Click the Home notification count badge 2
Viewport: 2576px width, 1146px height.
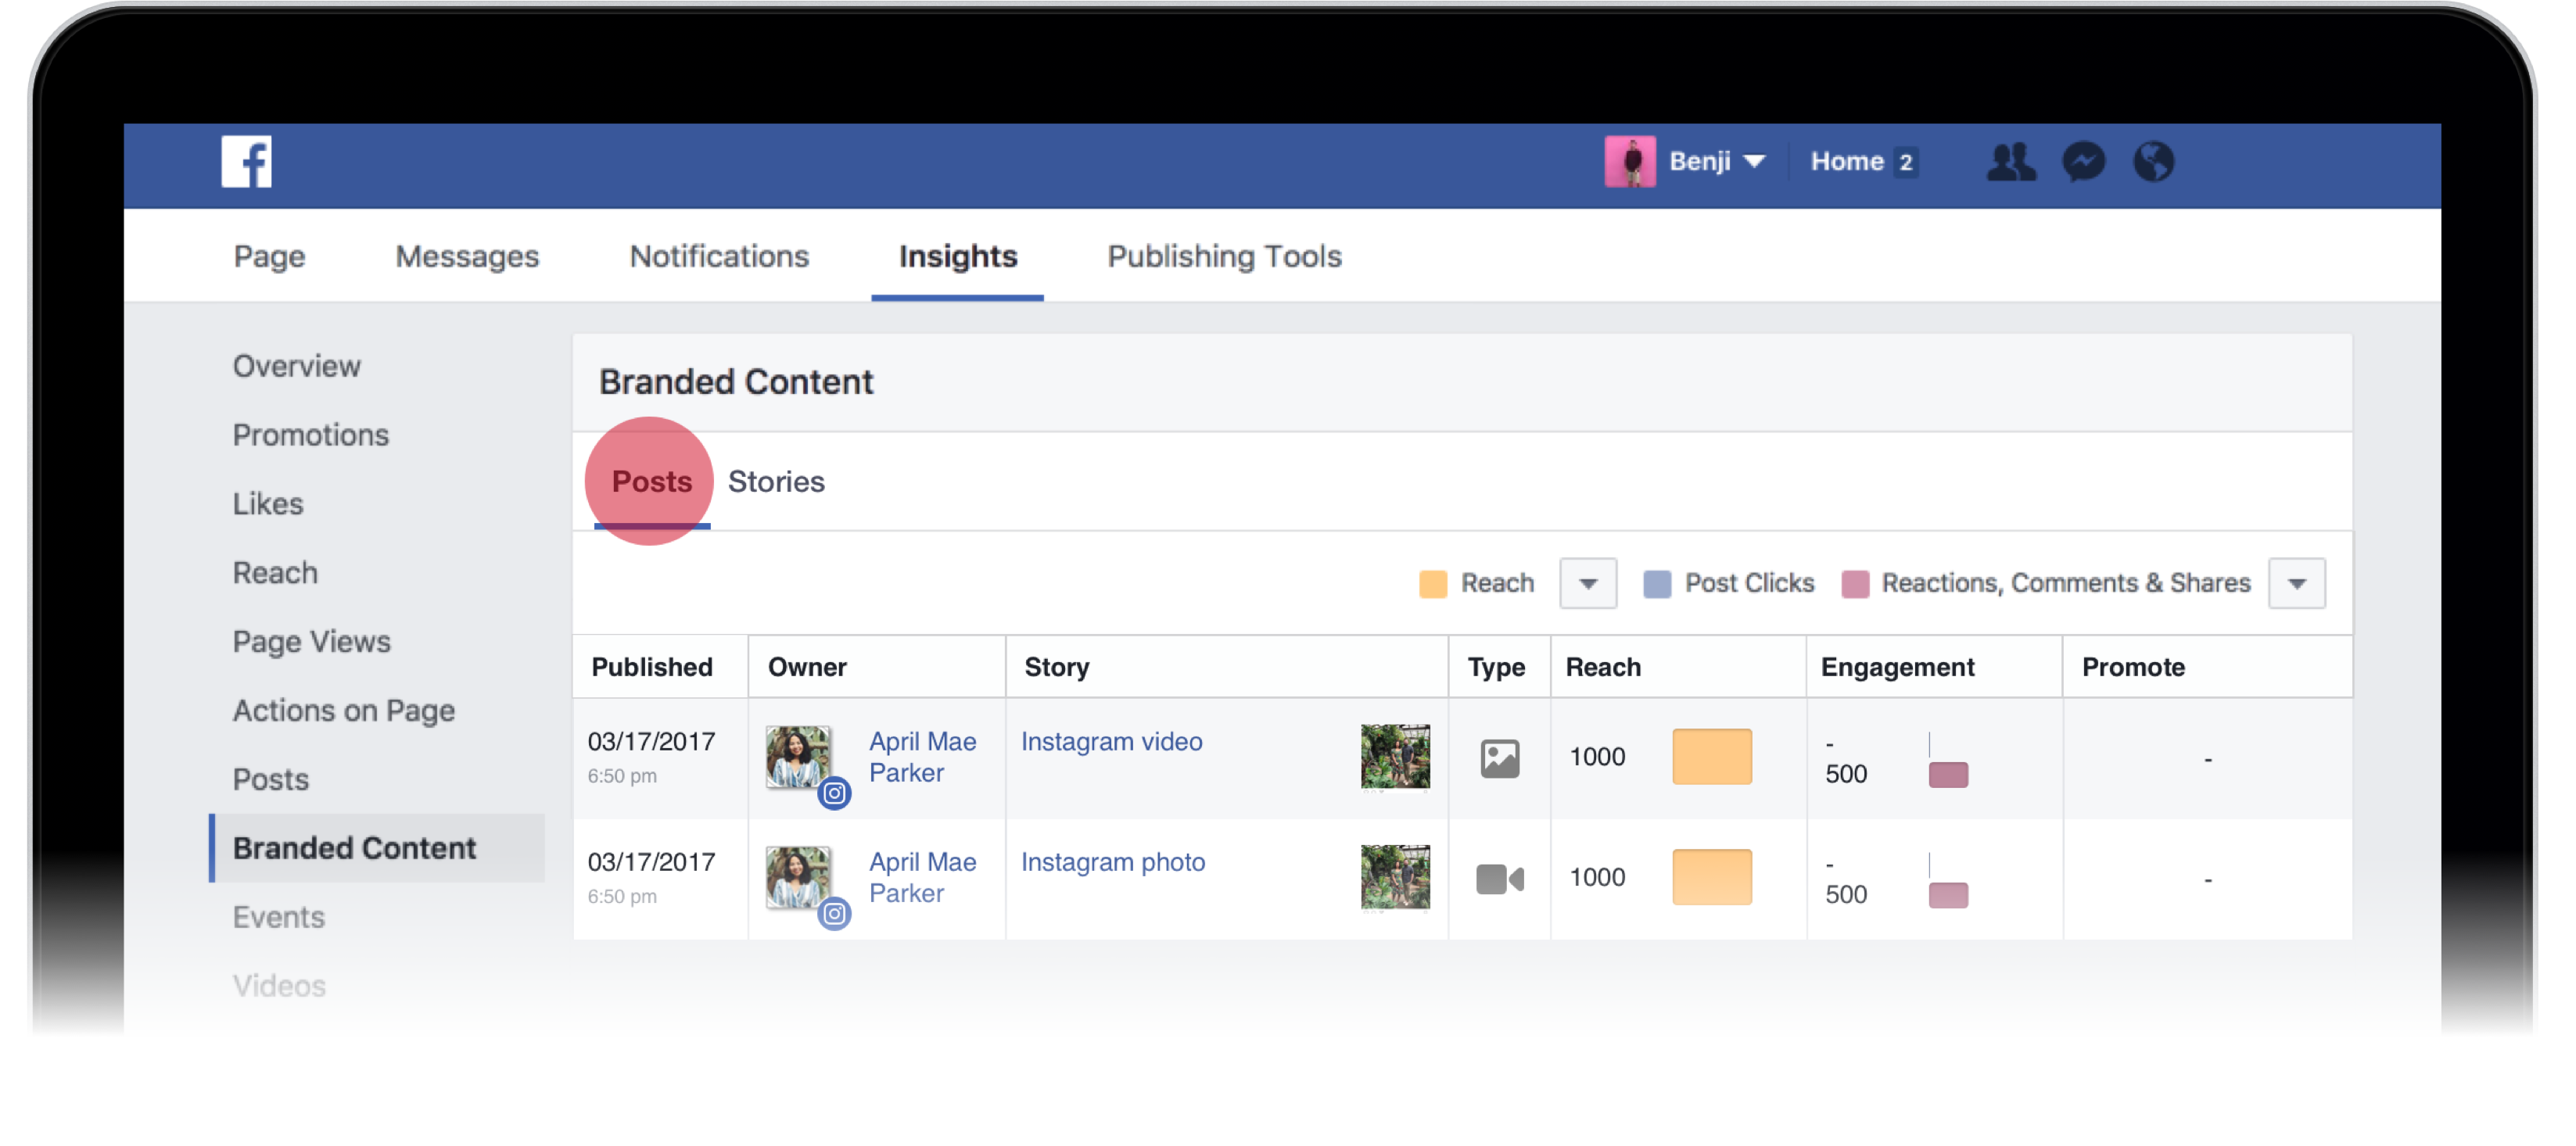click(1905, 162)
